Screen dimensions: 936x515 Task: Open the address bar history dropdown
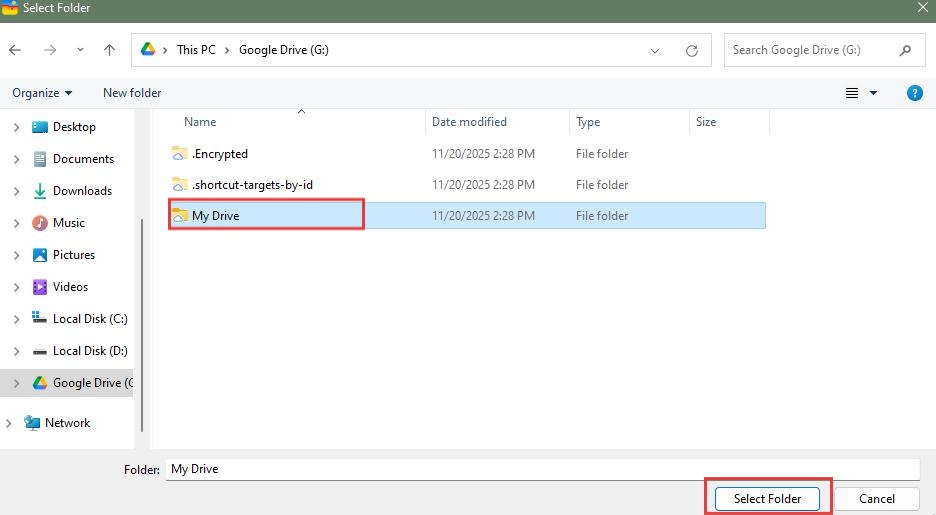tap(655, 50)
